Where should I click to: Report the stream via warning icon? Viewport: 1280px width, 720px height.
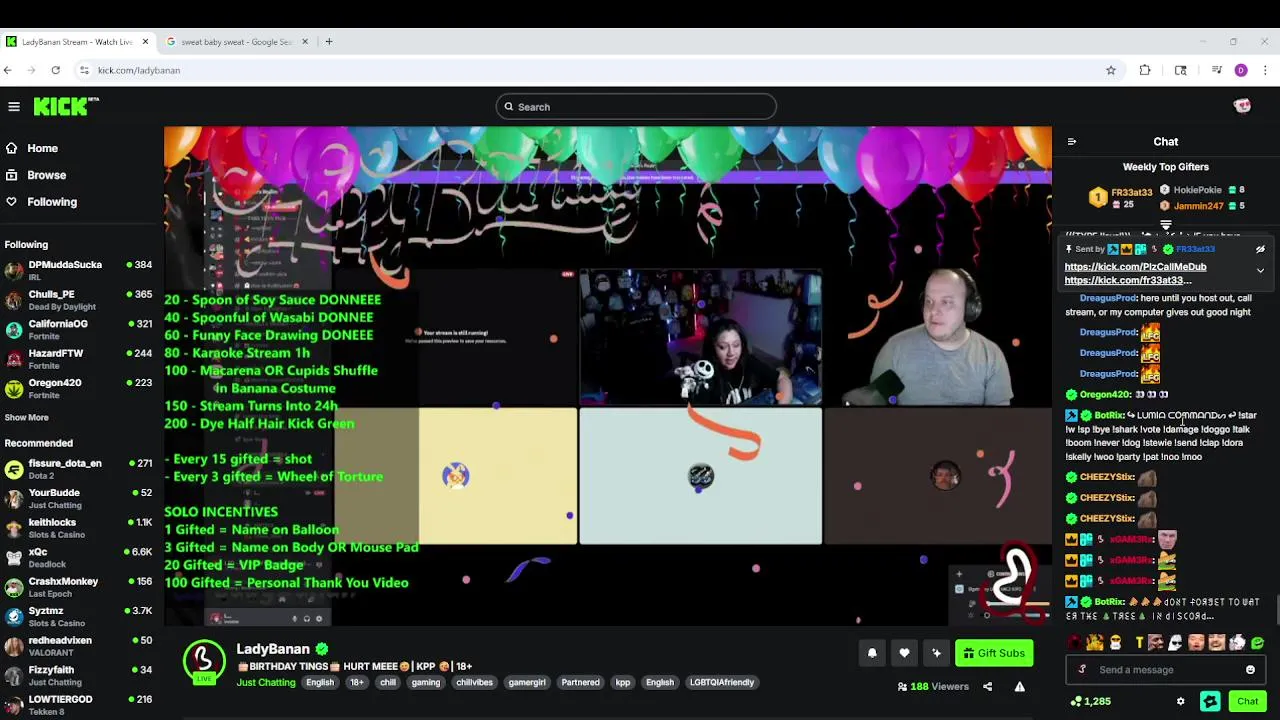click(1019, 687)
